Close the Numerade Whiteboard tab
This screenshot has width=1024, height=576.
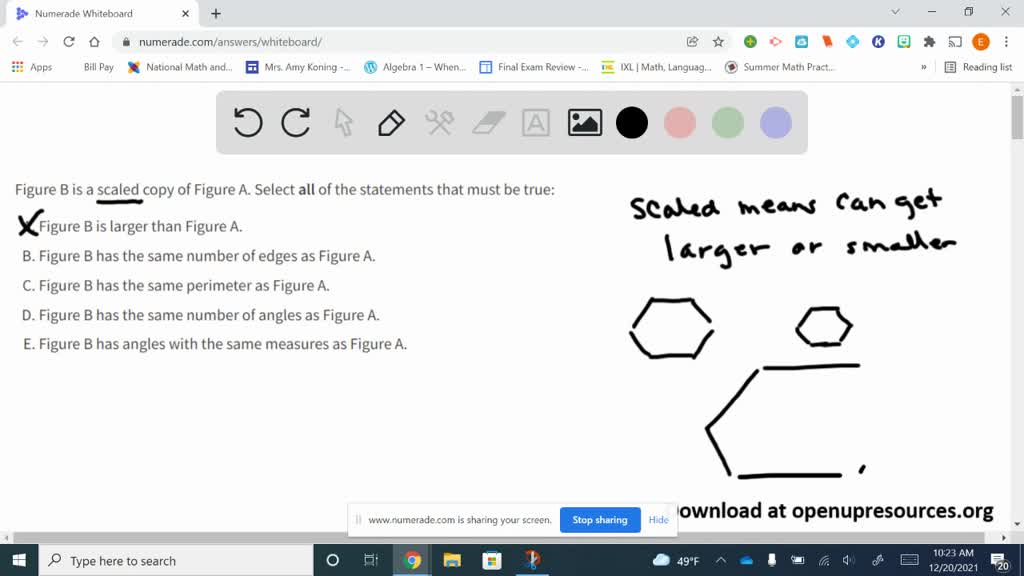coord(185,13)
